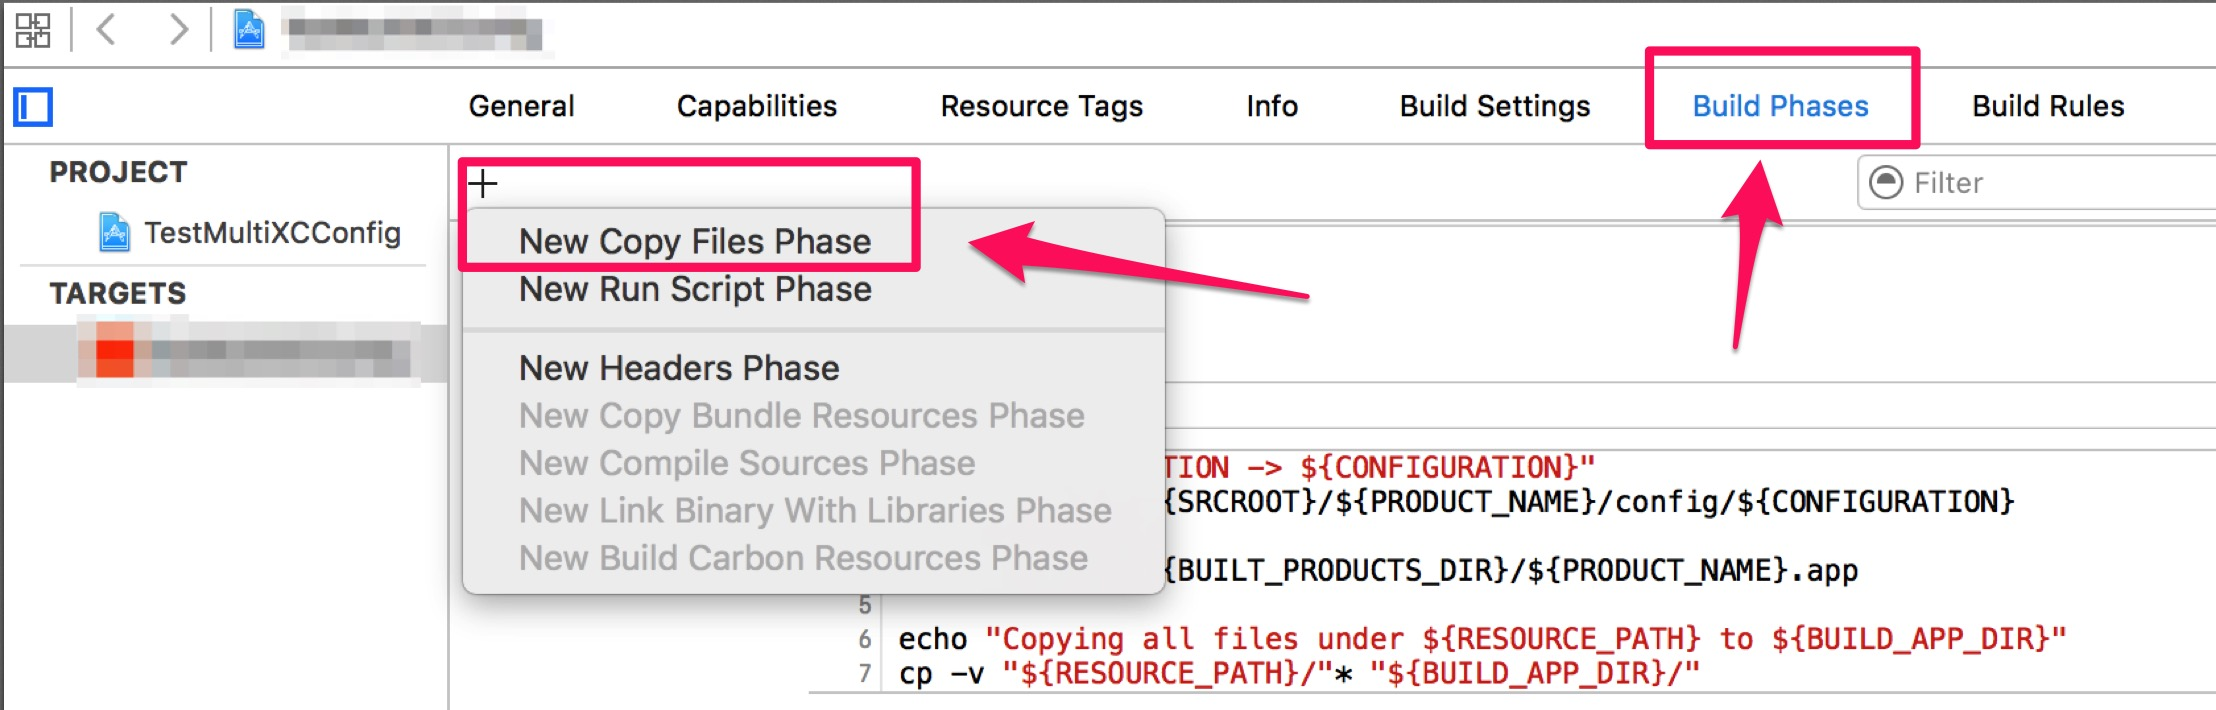Viewport: 2216px width, 710px height.
Task: Open the Resource Tags tab
Action: pyautogui.click(x=1041, y=106)
